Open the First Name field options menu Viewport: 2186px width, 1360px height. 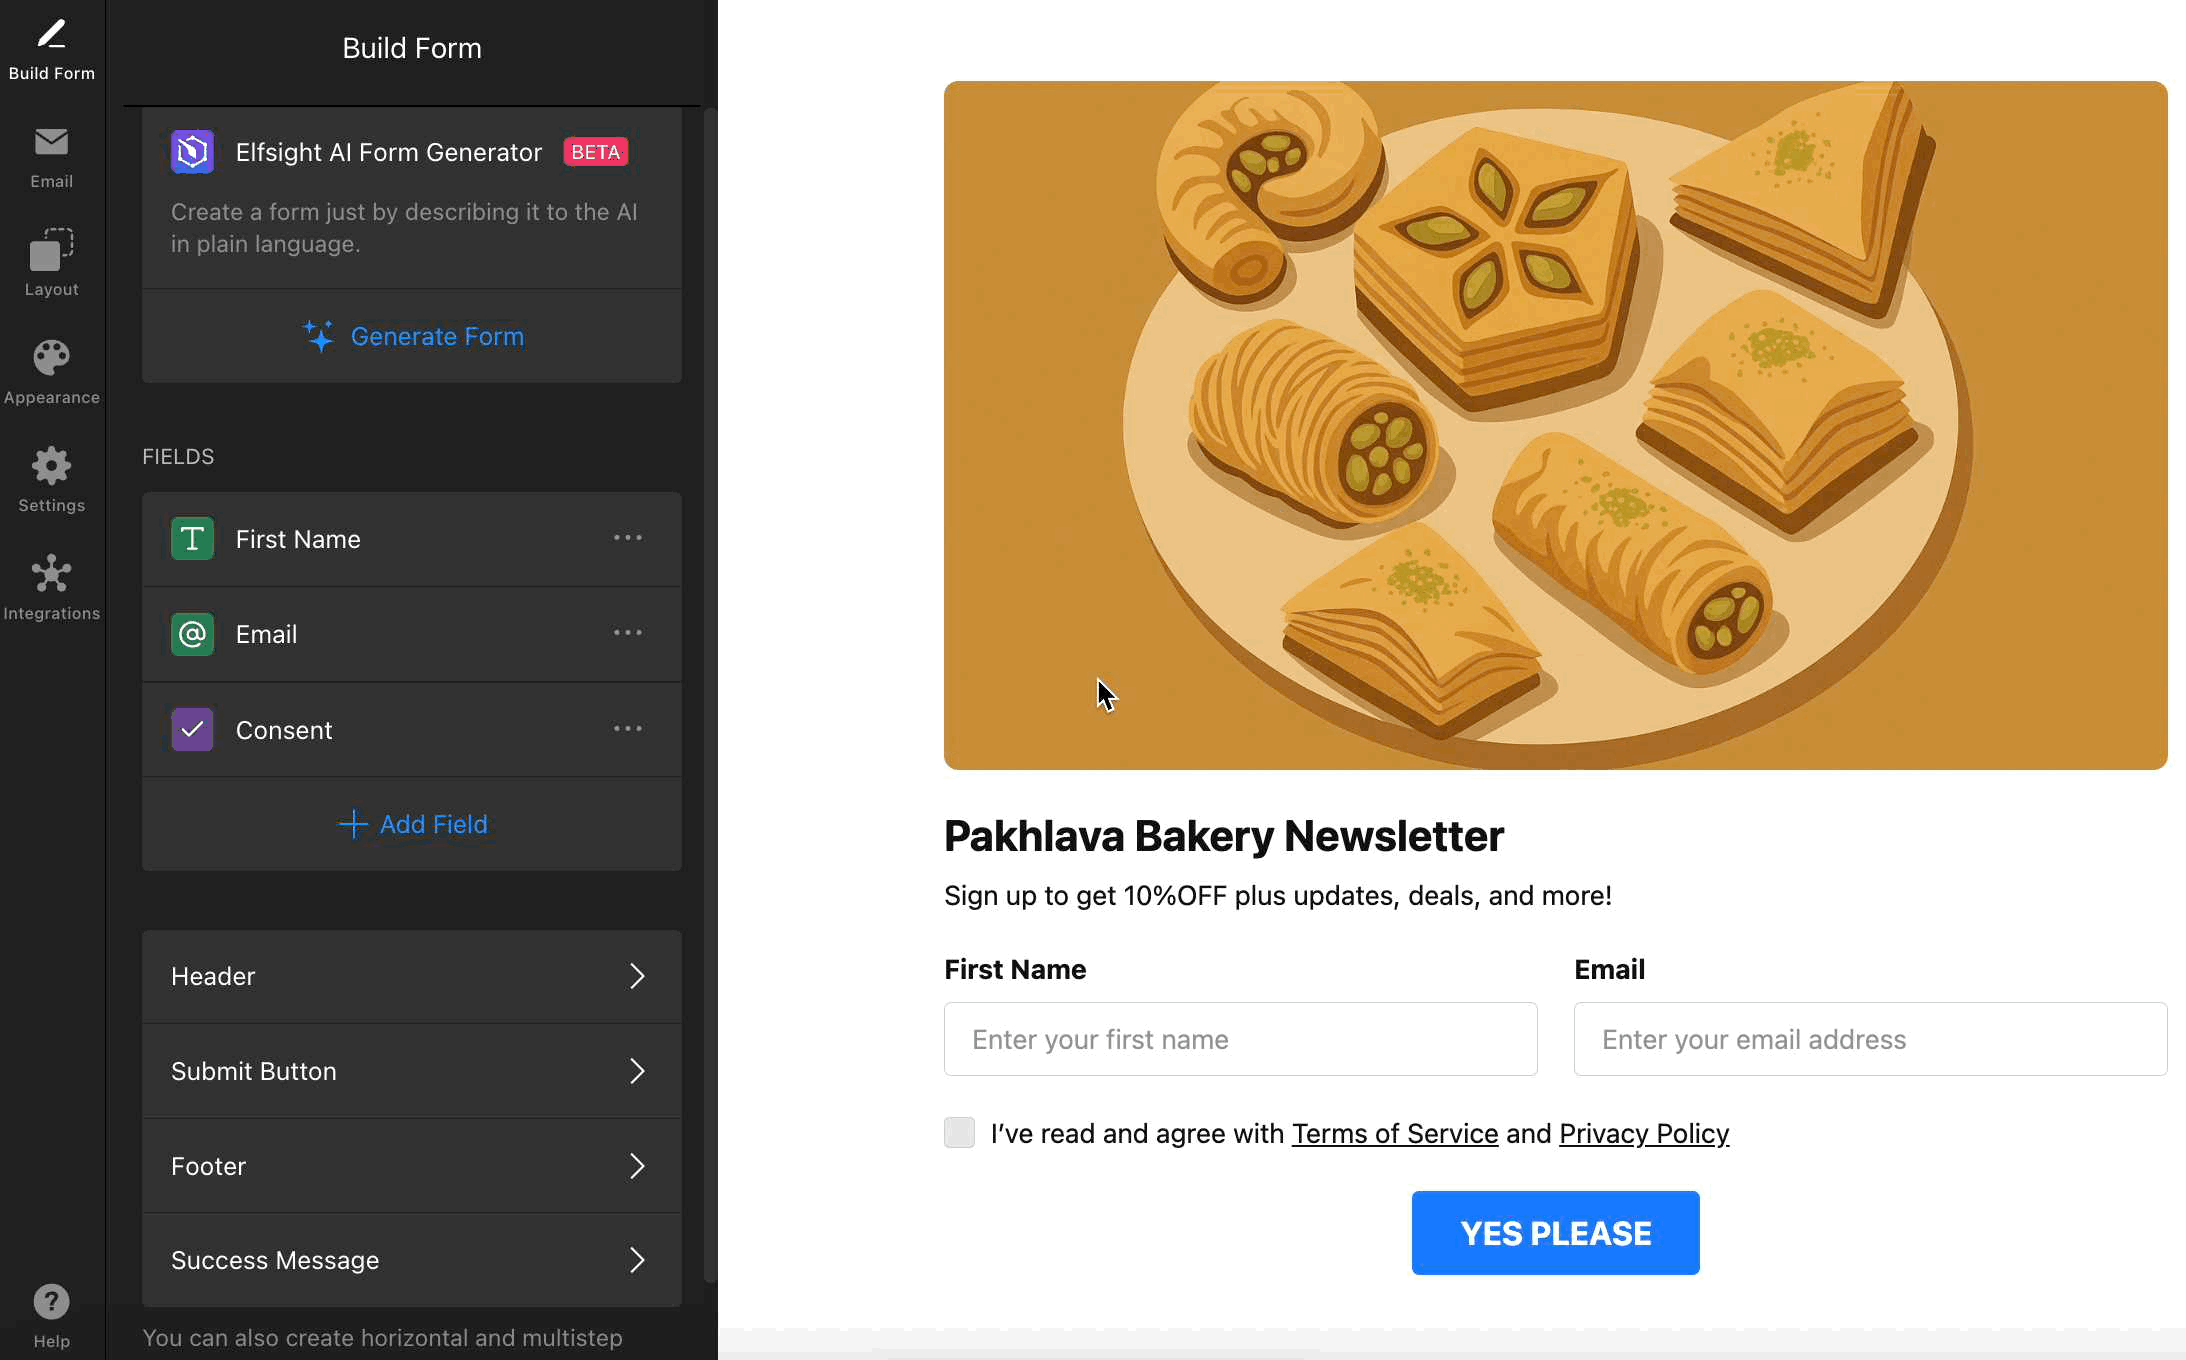628,538
